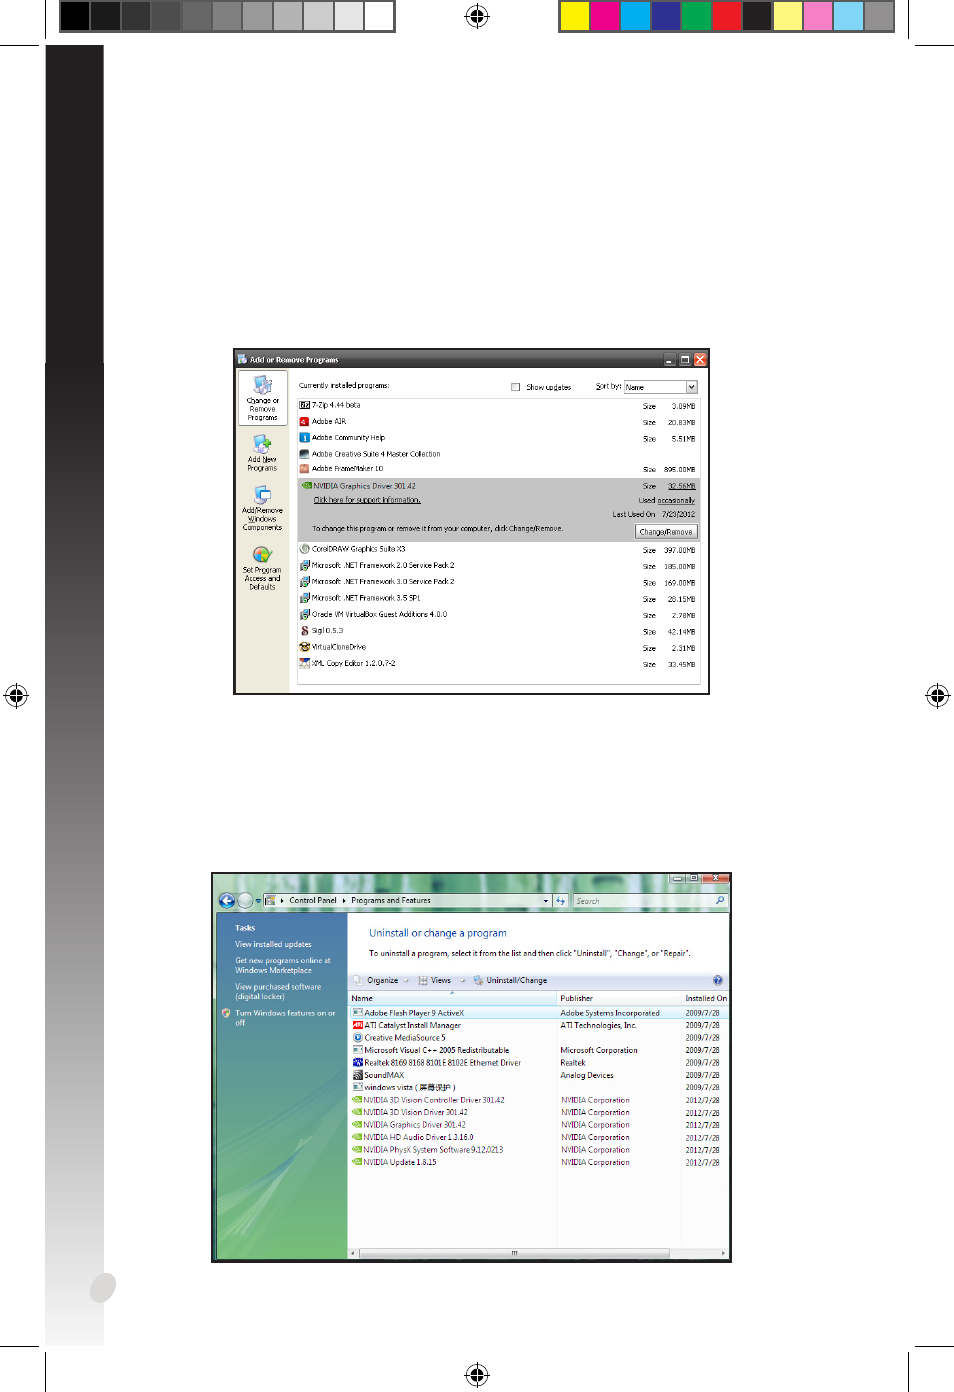This screenshot has height=1392, width=954.
Task: Open the Views toolbar menu
Action: click(x=440, y=980)
